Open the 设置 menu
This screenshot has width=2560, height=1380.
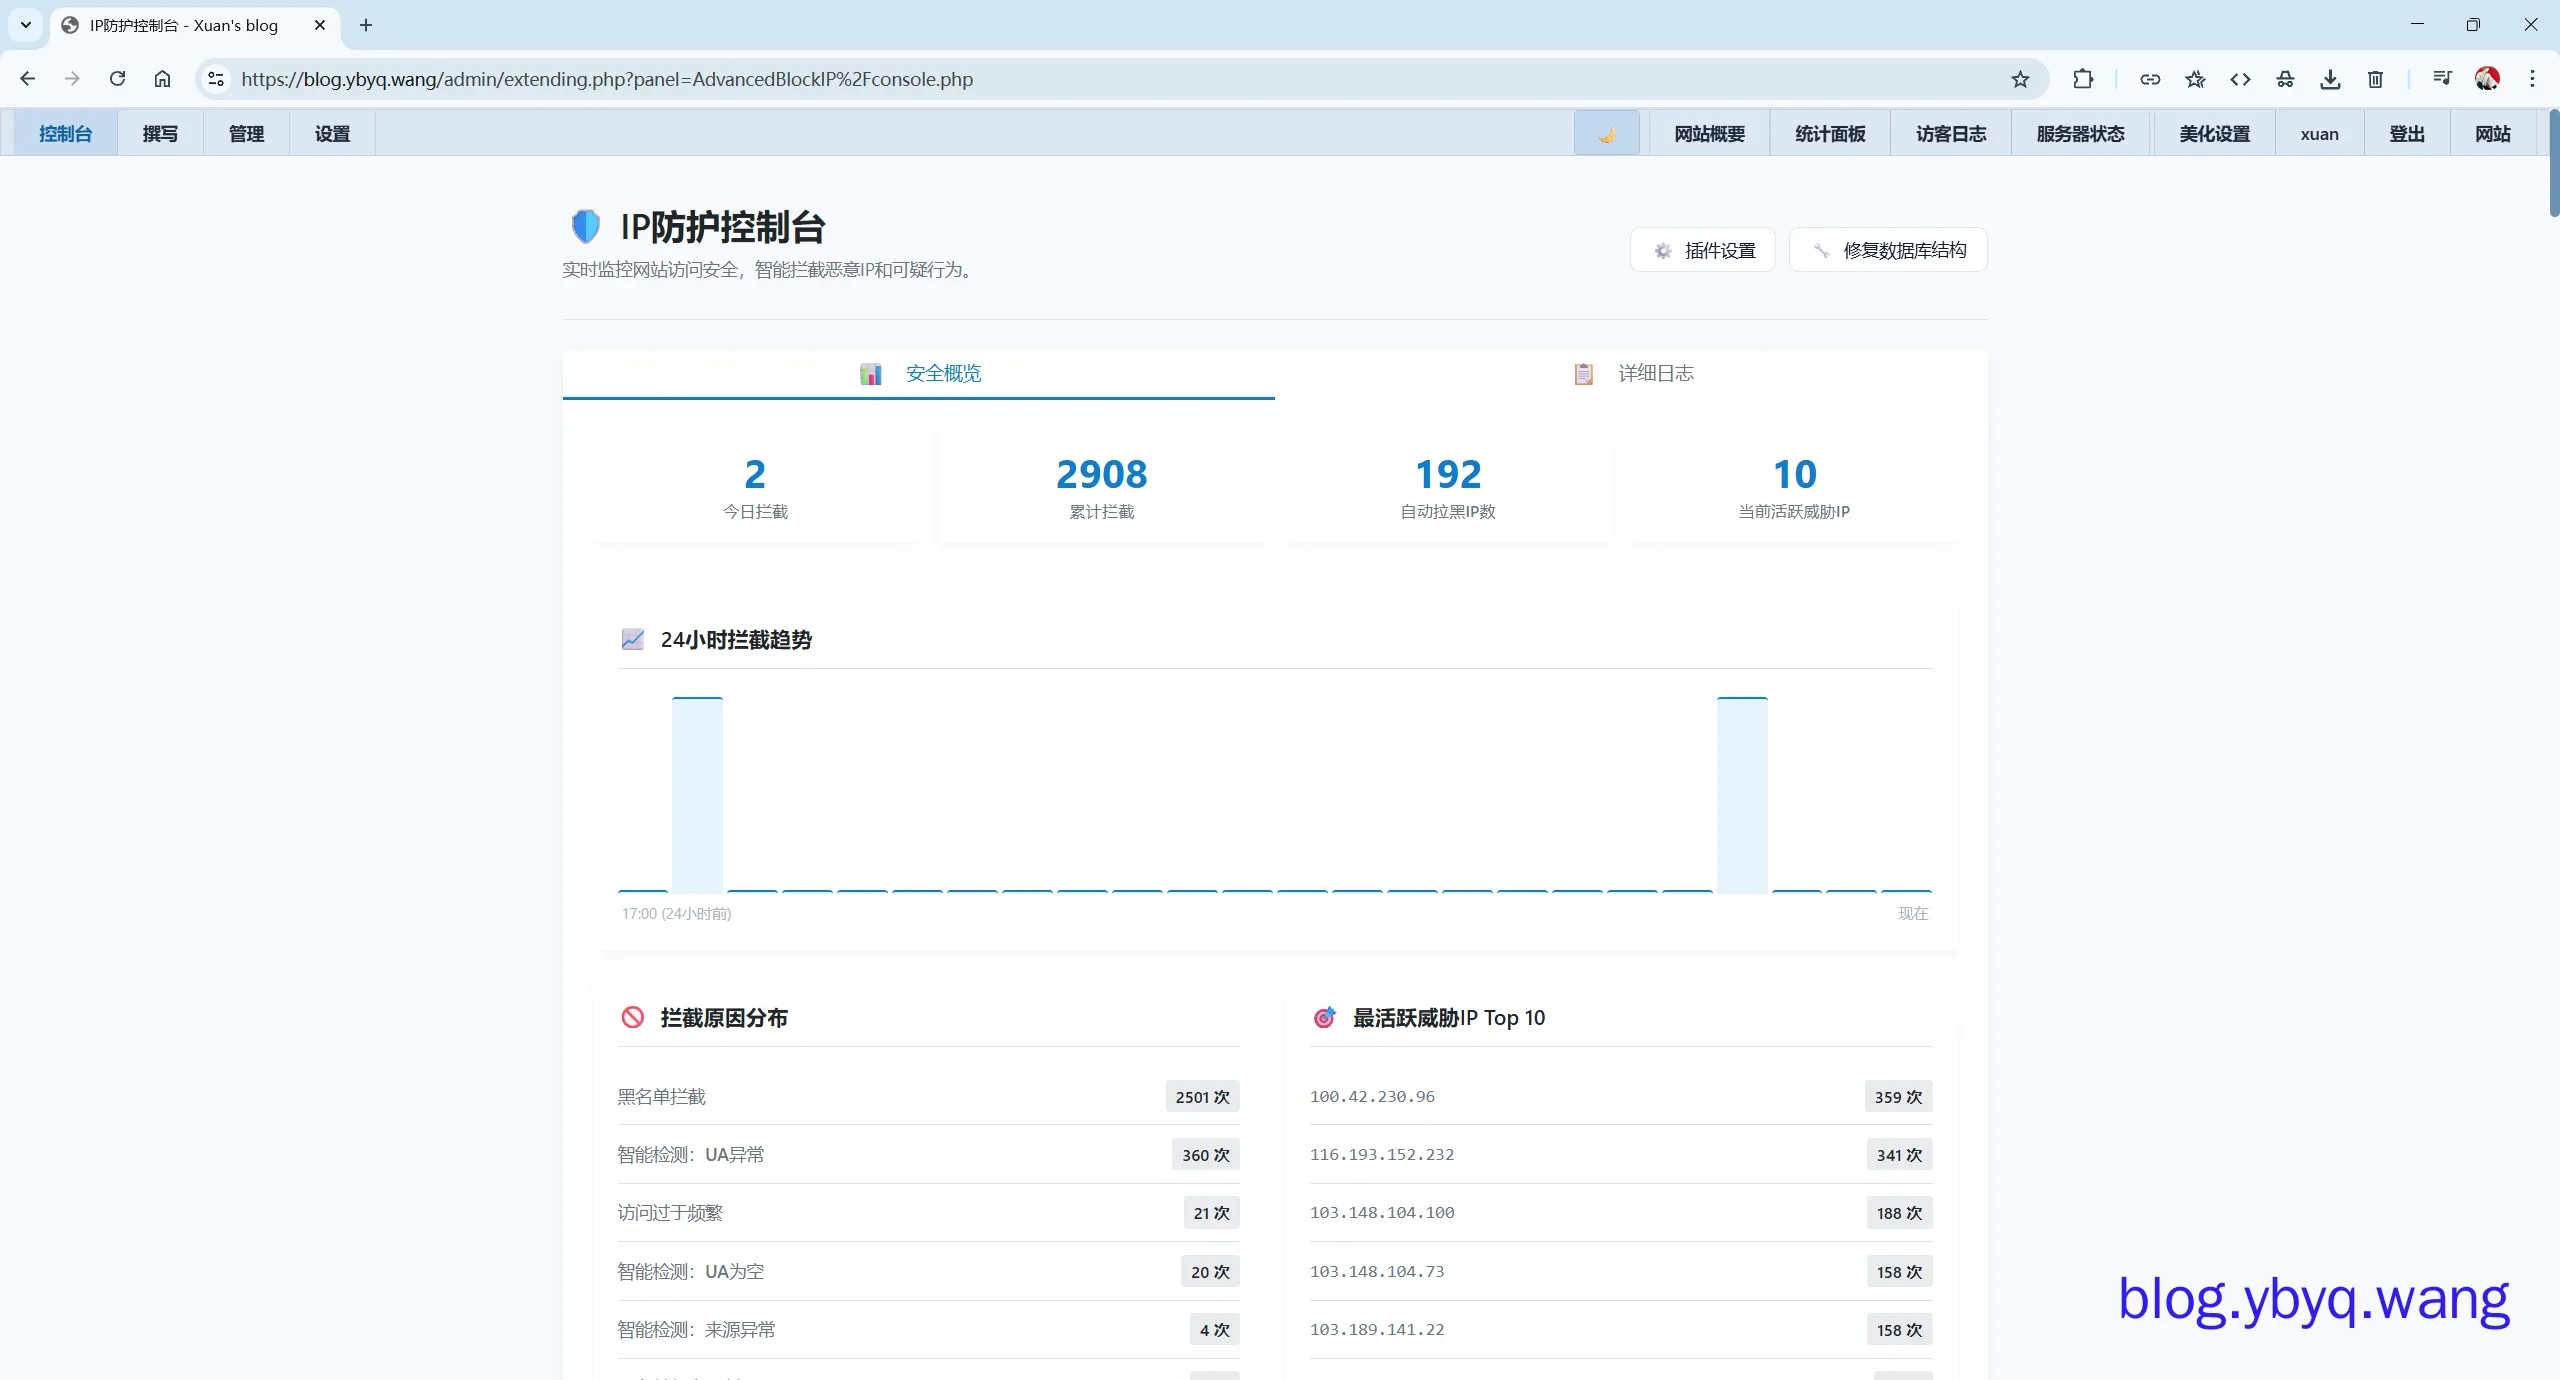coord(332,134)
